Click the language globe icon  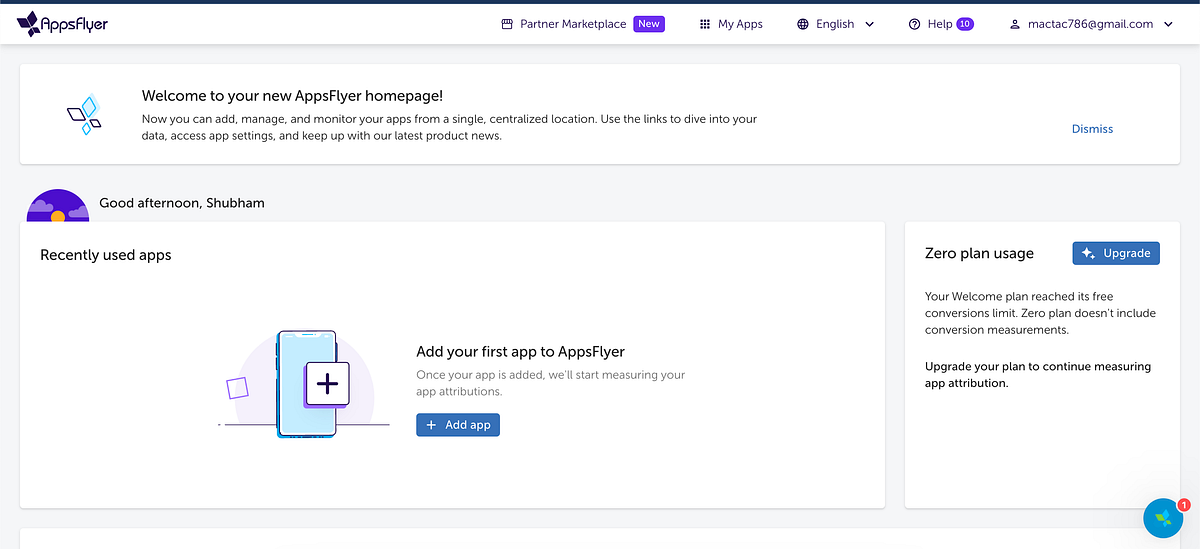tap(803, 24)
